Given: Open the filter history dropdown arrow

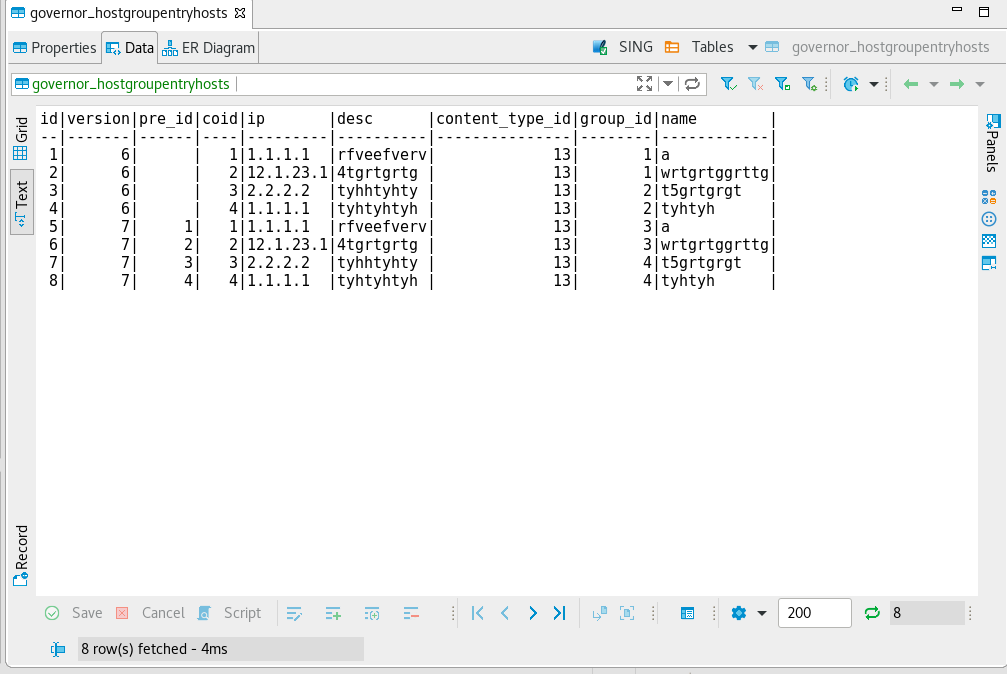Looking at the screenshot, I should point(668,84).
